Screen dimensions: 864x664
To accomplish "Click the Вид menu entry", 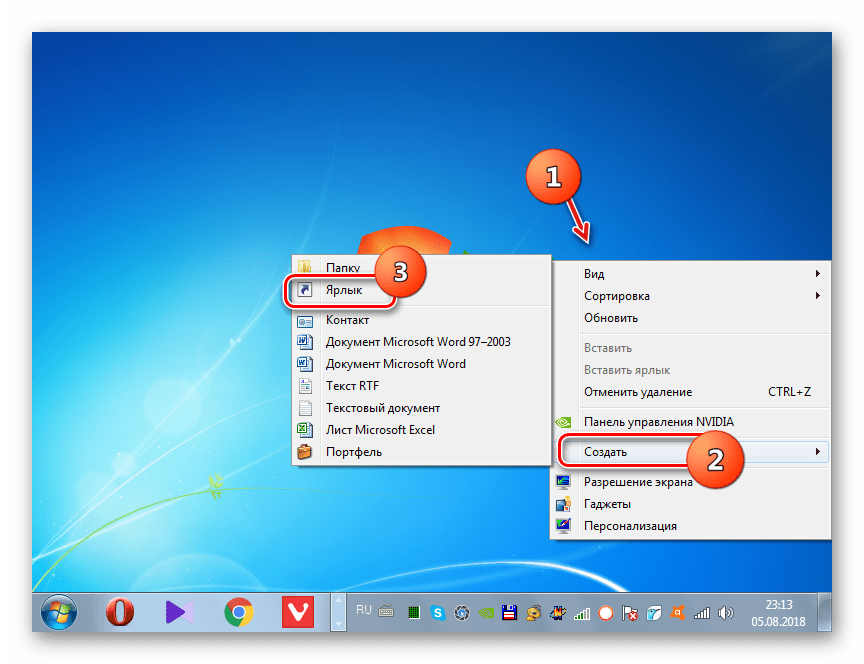I will click(690, 273).
